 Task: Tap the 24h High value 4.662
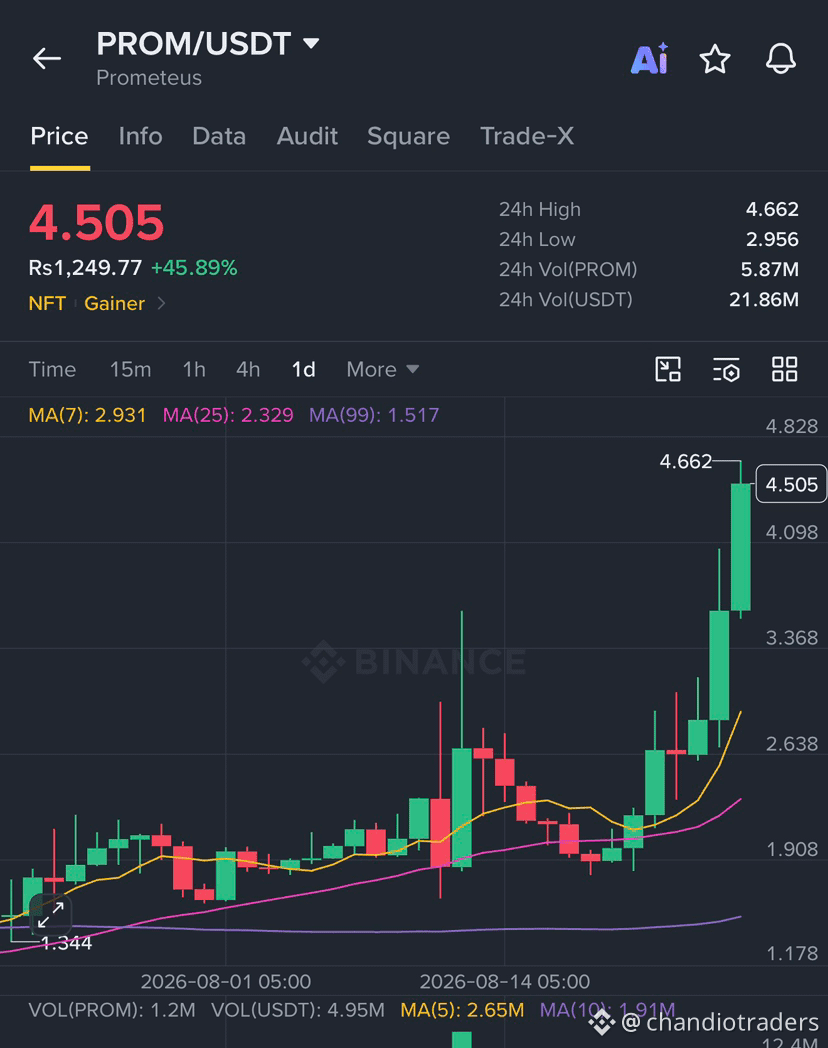772,209
